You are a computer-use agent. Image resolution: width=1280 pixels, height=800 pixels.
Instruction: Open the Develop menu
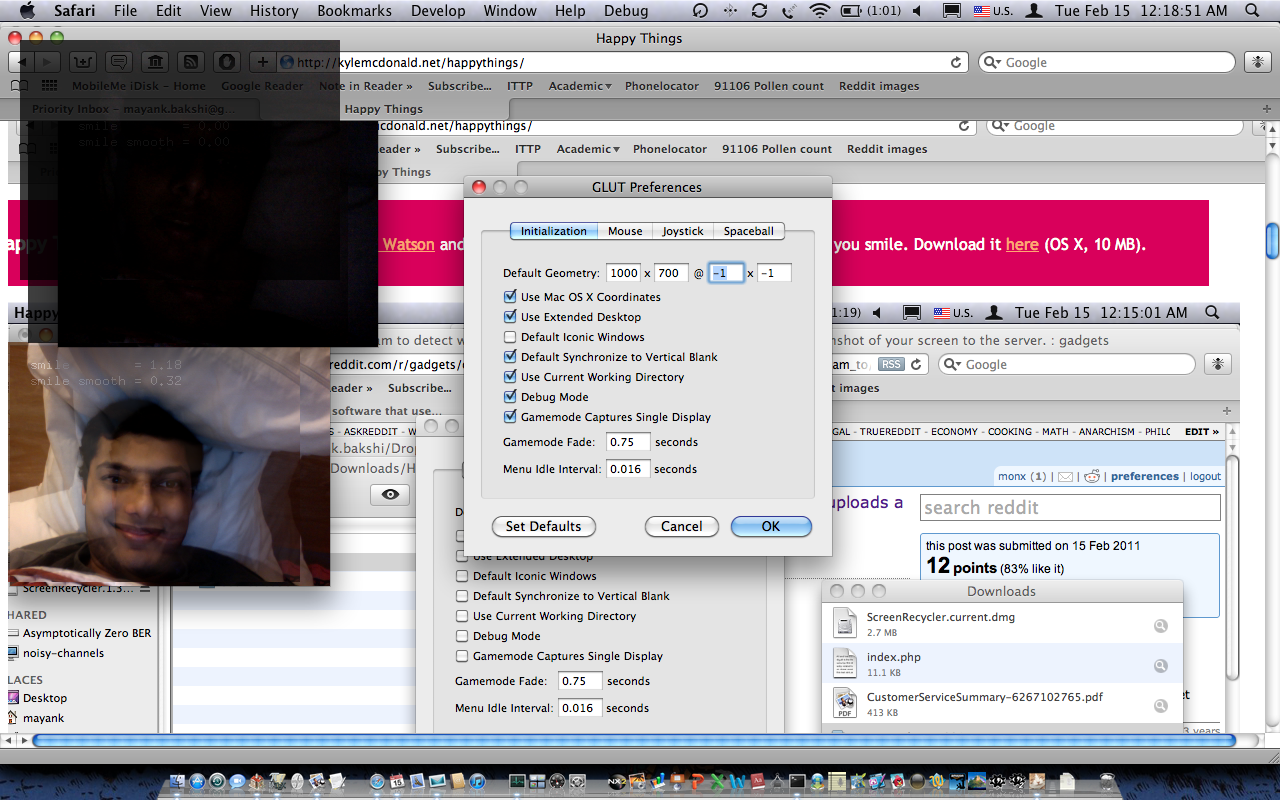[438, 11]
